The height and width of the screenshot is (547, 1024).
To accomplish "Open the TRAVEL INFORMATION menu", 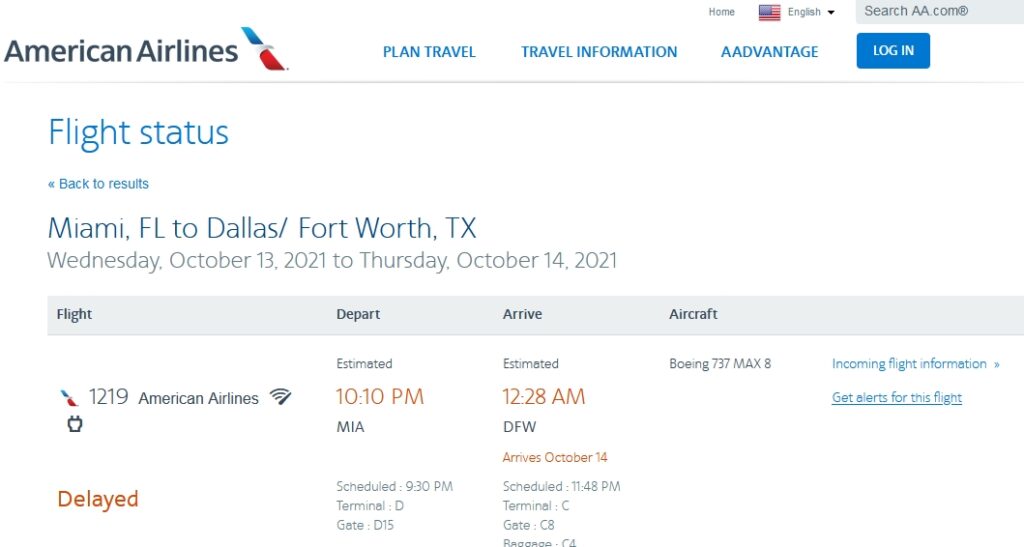I will pos(599,52).
